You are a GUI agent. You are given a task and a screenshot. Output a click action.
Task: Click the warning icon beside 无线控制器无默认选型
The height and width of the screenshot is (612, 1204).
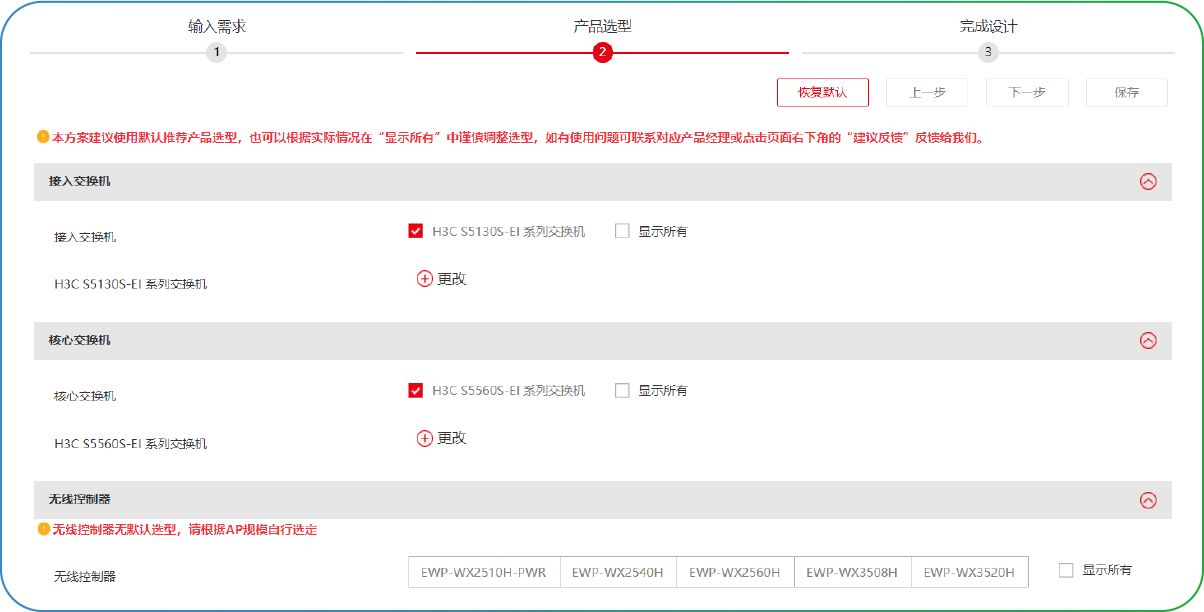tap(43, 529)
